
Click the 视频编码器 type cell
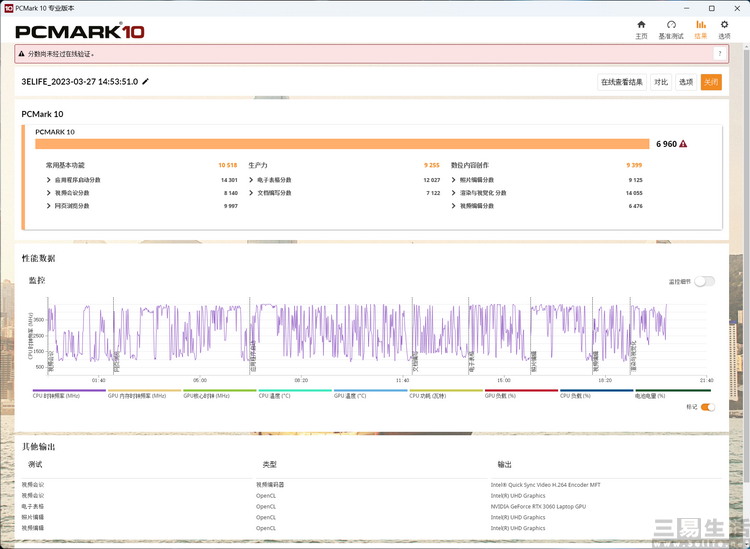[x=270, y=485]
